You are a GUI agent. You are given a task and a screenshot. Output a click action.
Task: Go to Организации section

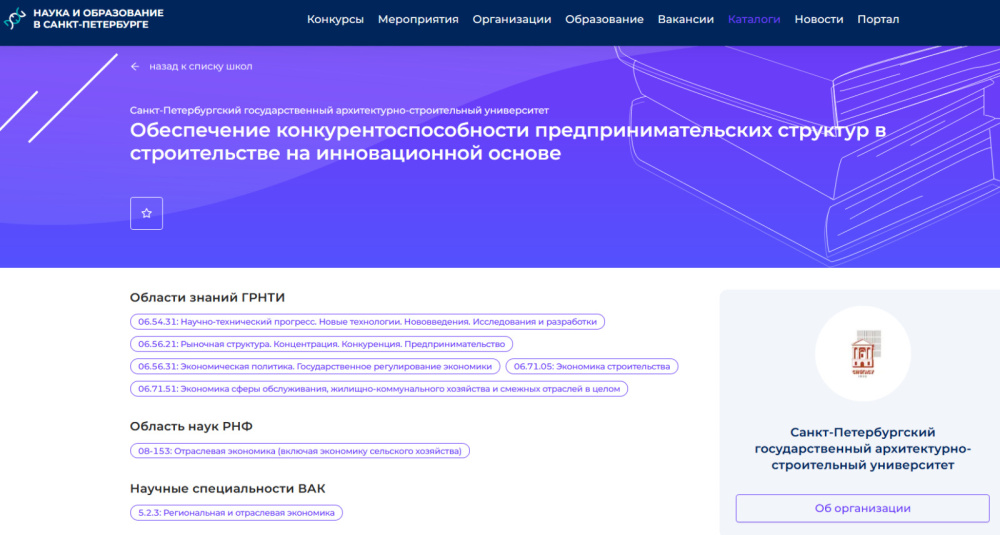(512, 19)
